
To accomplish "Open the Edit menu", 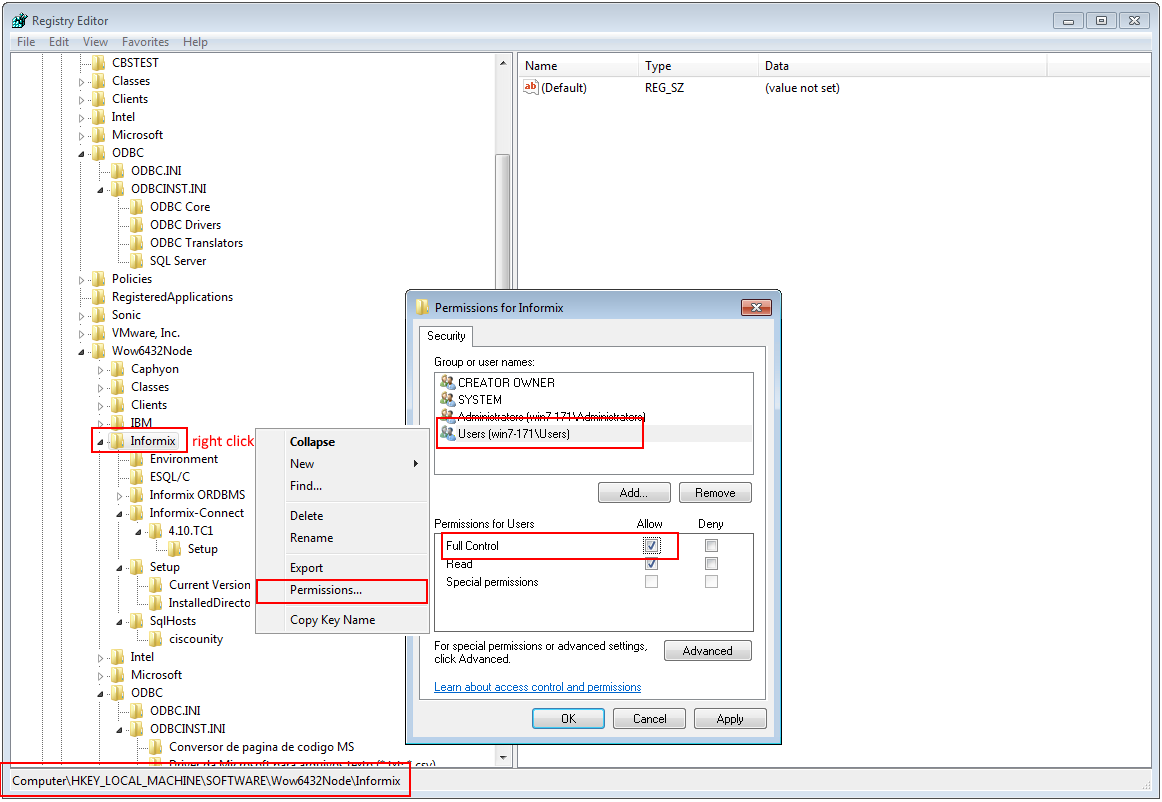I will coord(59,42).
